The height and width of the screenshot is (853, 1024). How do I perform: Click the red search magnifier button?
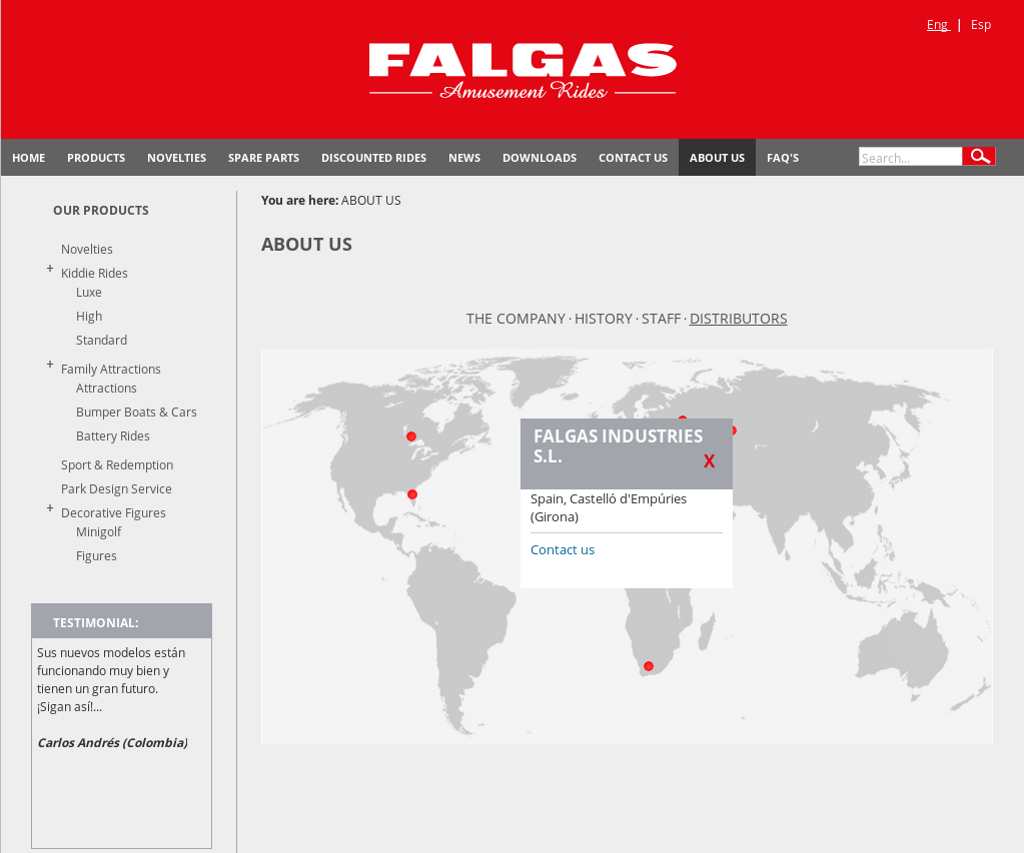[x=979, y=157]
